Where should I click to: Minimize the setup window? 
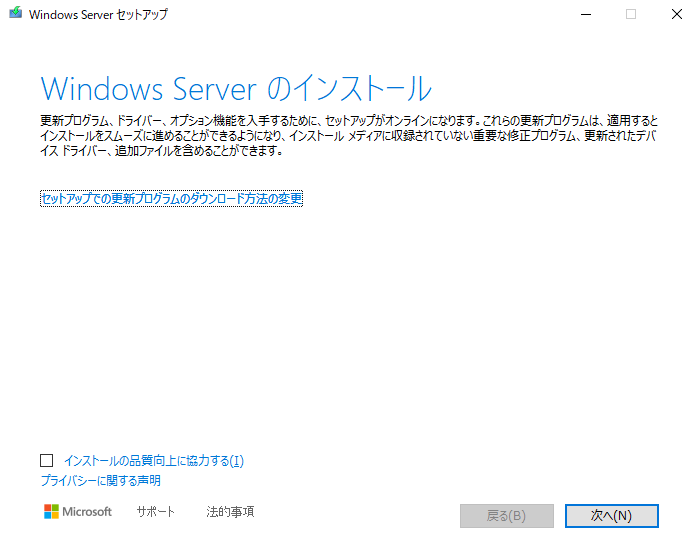tap(584, 14)
